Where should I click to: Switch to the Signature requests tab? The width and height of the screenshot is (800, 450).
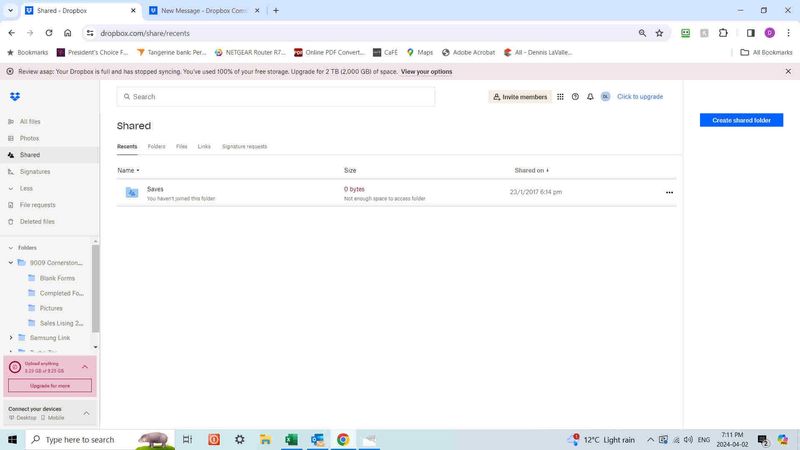point(244,147)
